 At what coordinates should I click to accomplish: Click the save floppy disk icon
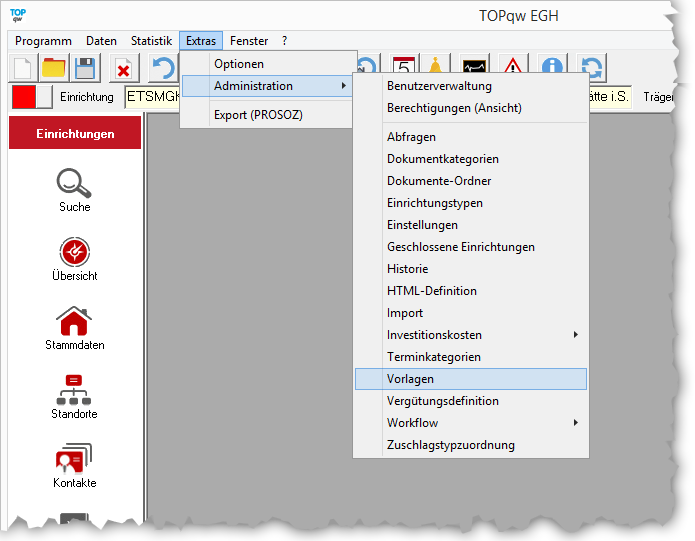coord(85,68)
